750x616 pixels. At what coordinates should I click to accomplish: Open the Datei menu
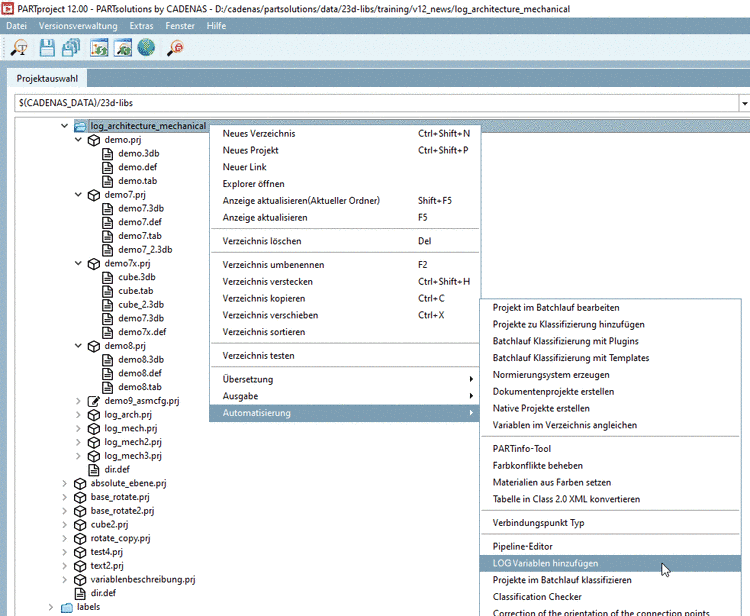pyautogui.click(x=16, y=26)
